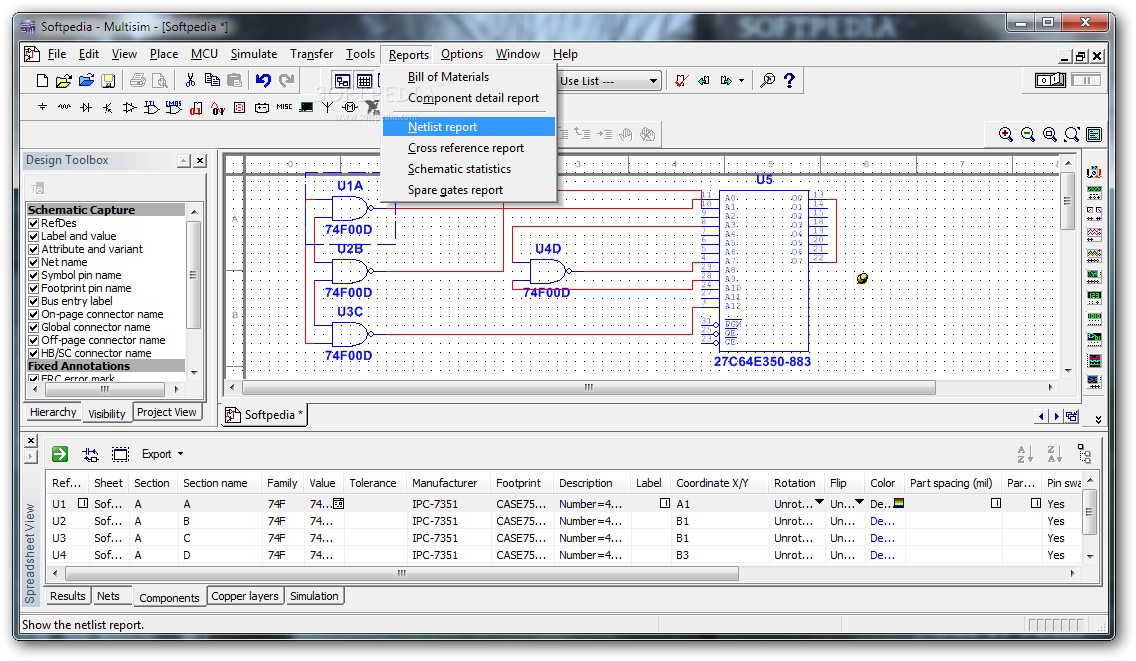Image resolution: width=1136 pixels, height=661 pixels.
Task: Toggle Bus entry label checkbox
Action: pyautogui.click(x=33, y=302)
